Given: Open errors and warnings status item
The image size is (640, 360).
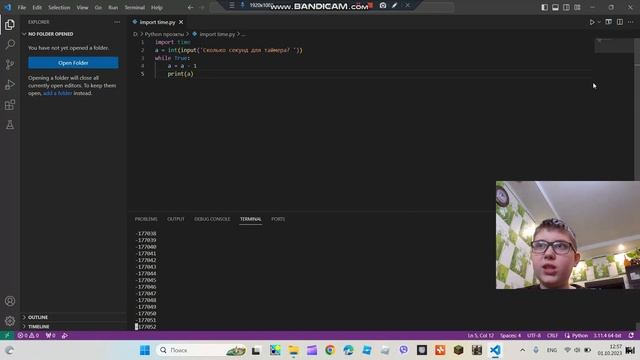Looking at the screenshot, I should 28,336.
